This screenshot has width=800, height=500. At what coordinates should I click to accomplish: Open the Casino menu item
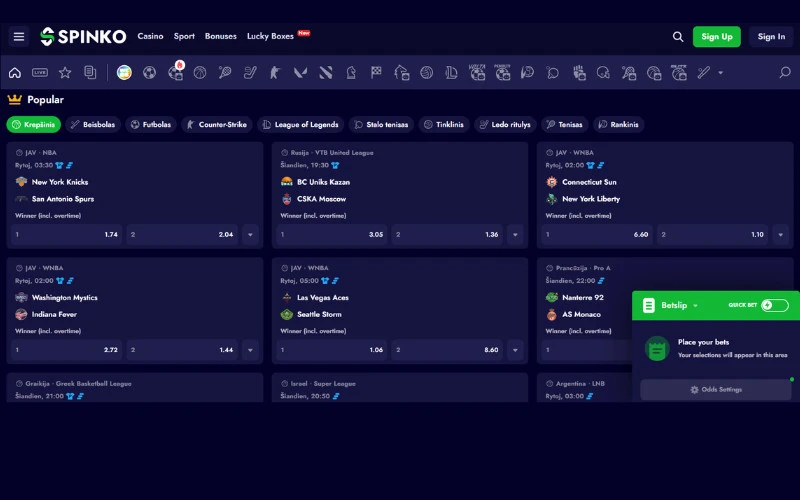[150, 36]
